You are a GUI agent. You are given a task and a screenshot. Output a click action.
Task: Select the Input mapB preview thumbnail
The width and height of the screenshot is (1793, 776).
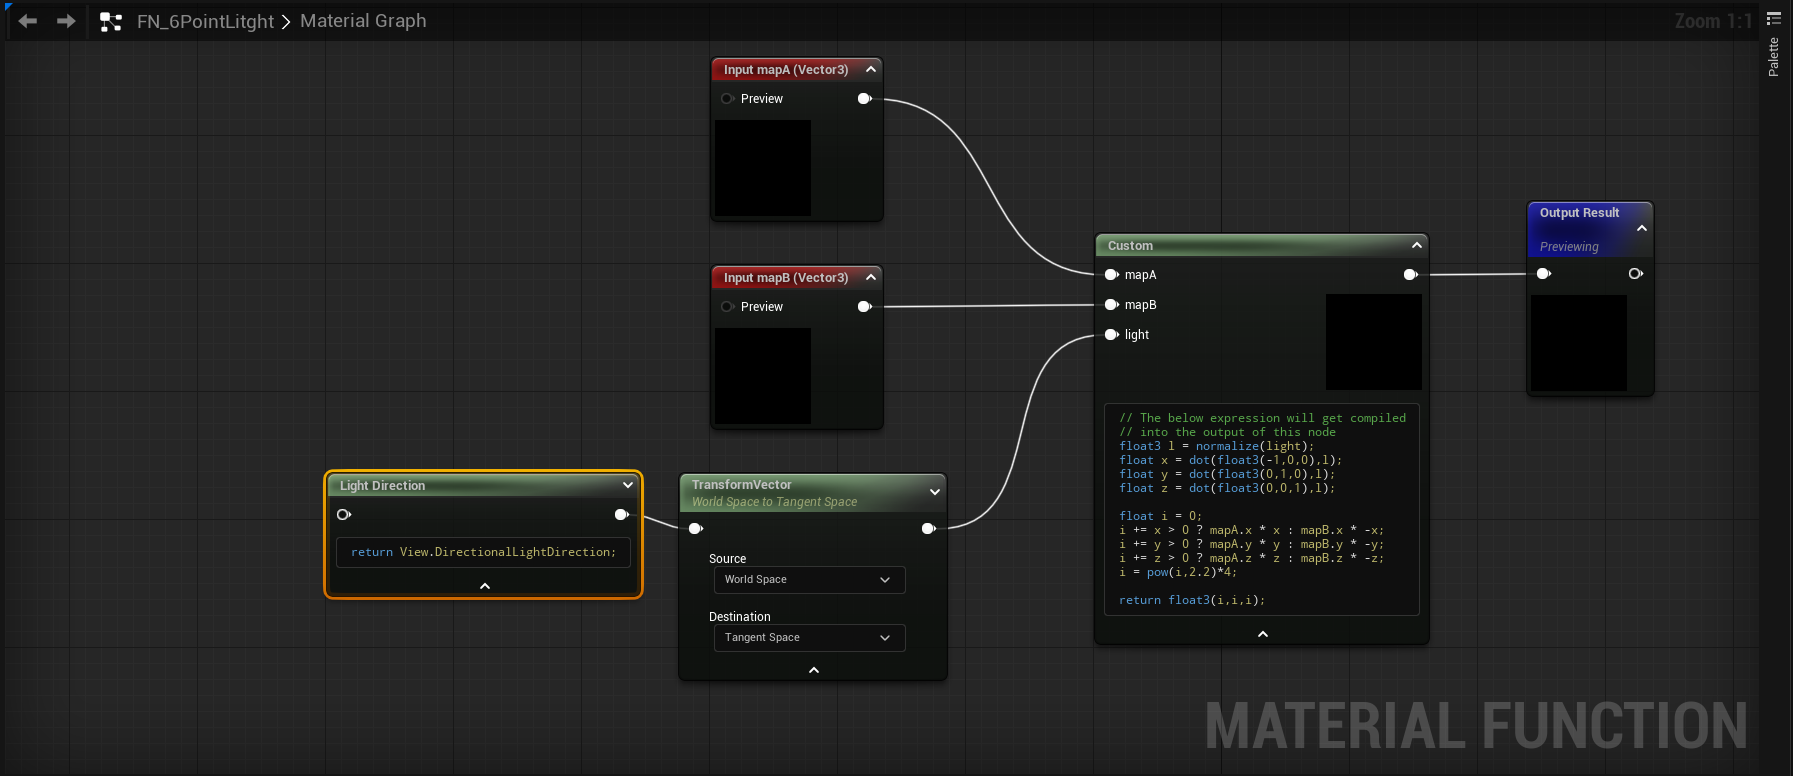click(x=763, y=376)
